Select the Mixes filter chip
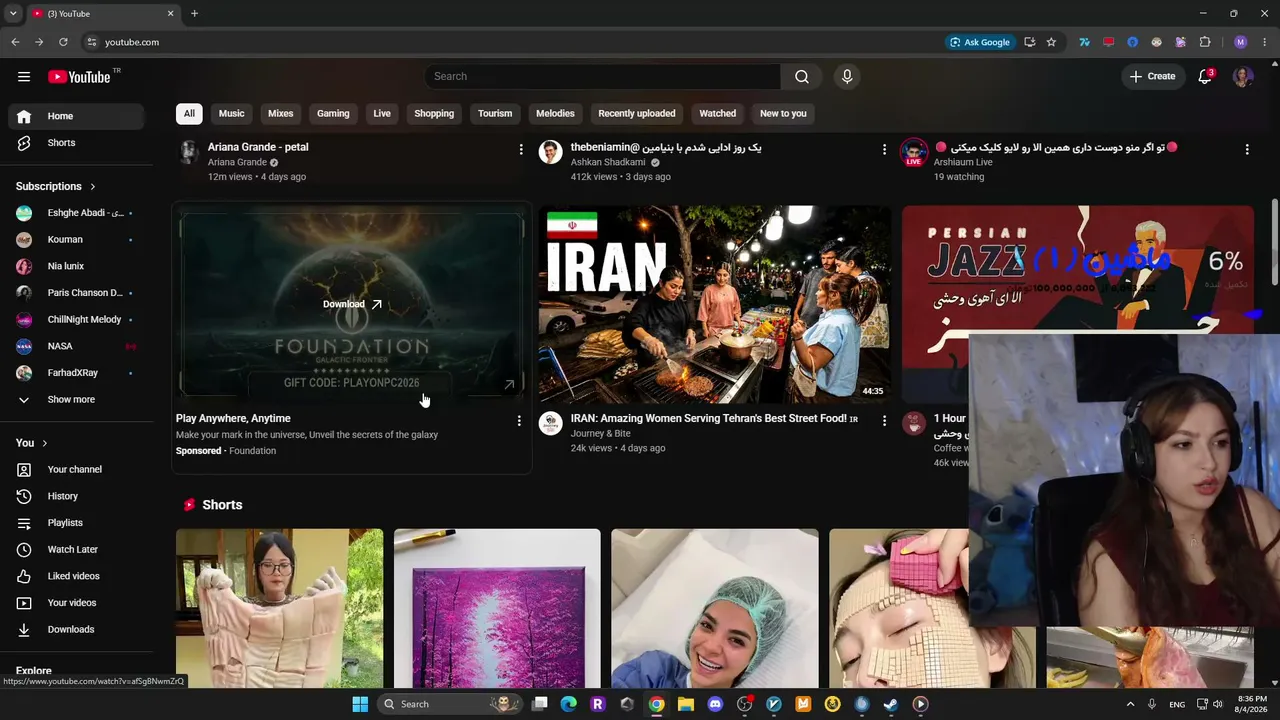The height and width of the screenshot is (720, 1280). coord(281,114)
